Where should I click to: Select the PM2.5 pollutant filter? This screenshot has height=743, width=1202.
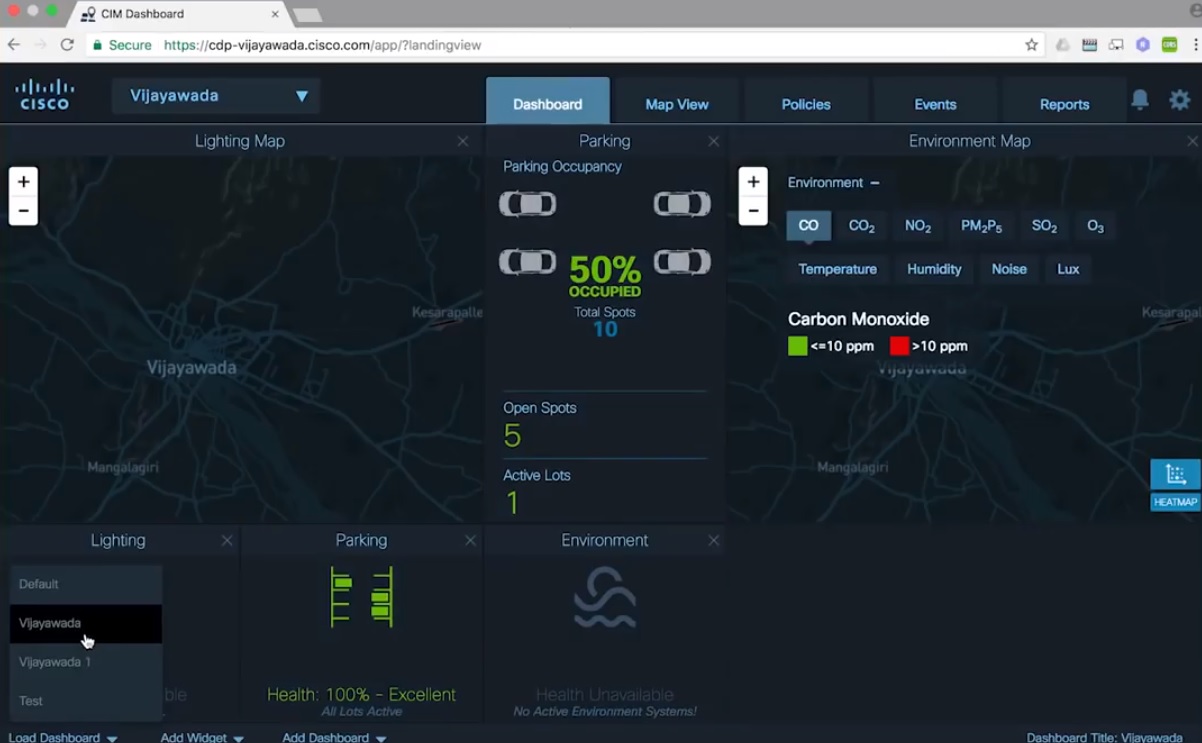pyautogui.click(x=981, y=226)
